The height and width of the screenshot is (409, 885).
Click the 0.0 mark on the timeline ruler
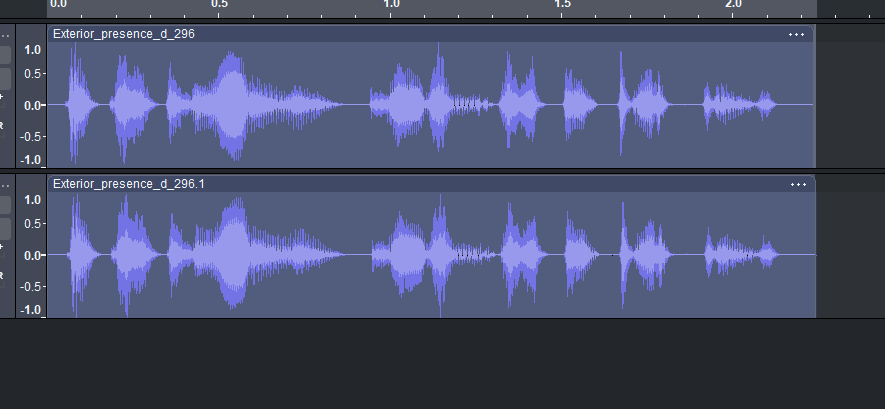pos(58,5)
